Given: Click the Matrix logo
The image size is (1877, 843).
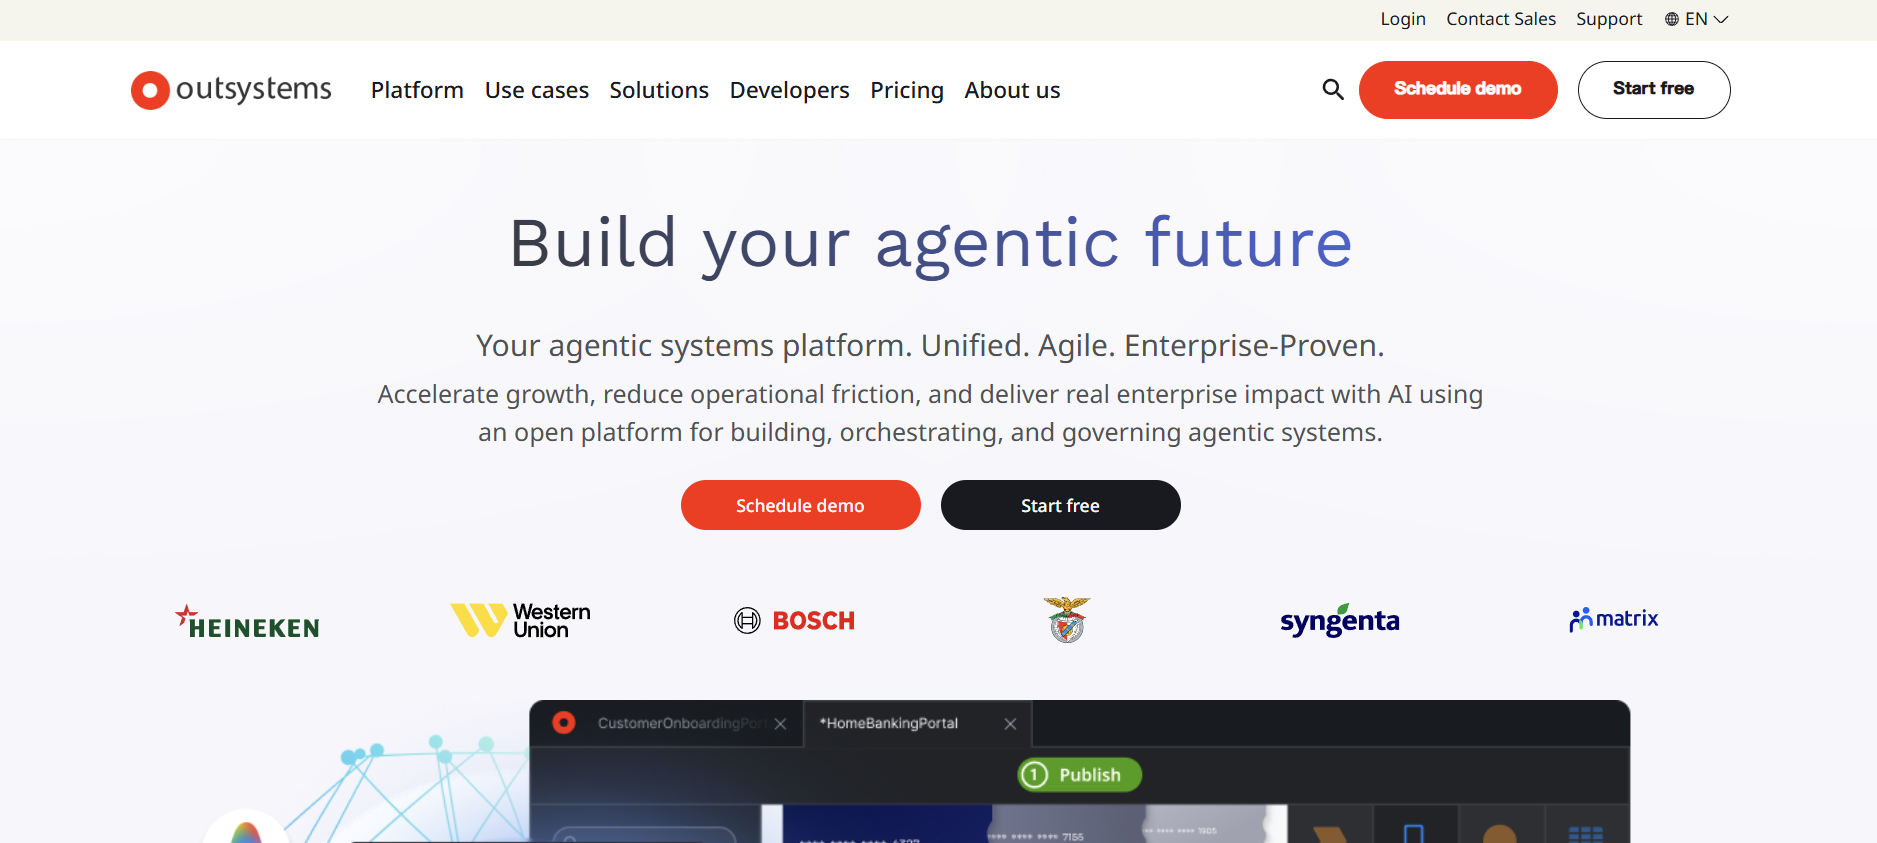Looking at the screenshot, I should pyautogui.click(x=1613, y=620).
